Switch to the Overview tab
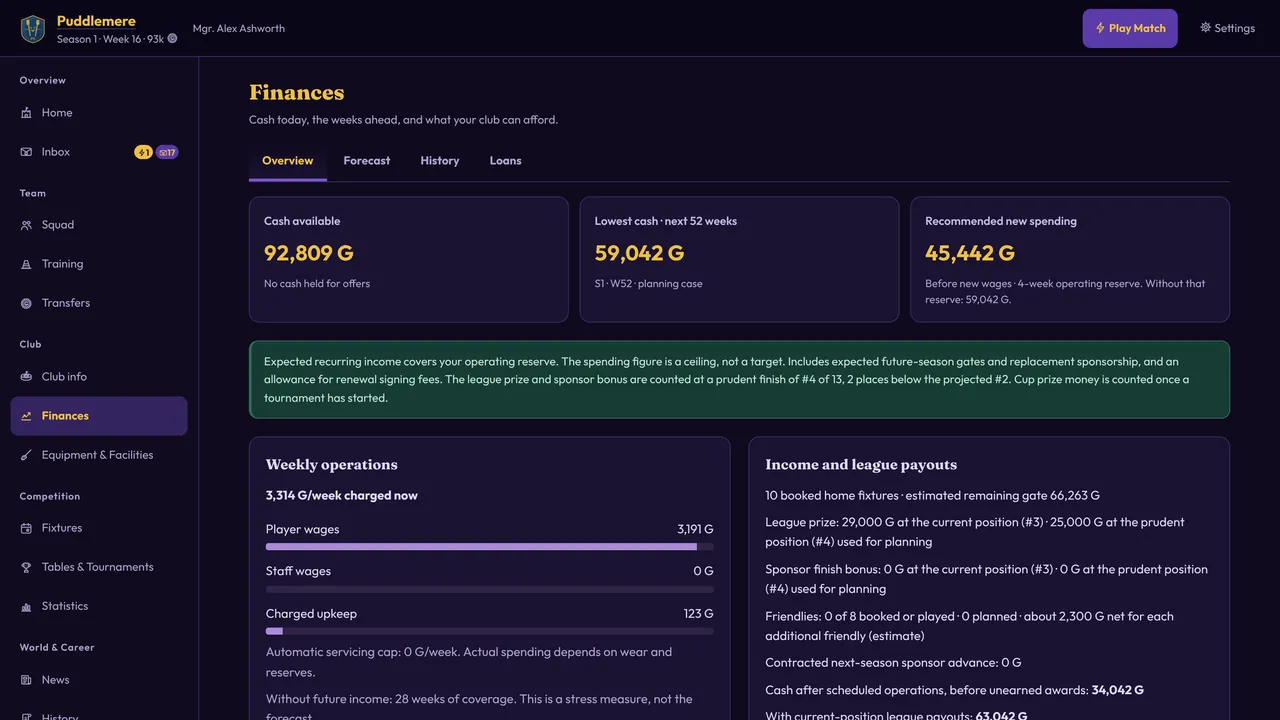The image size is (1280, 720). click(288, 161)
